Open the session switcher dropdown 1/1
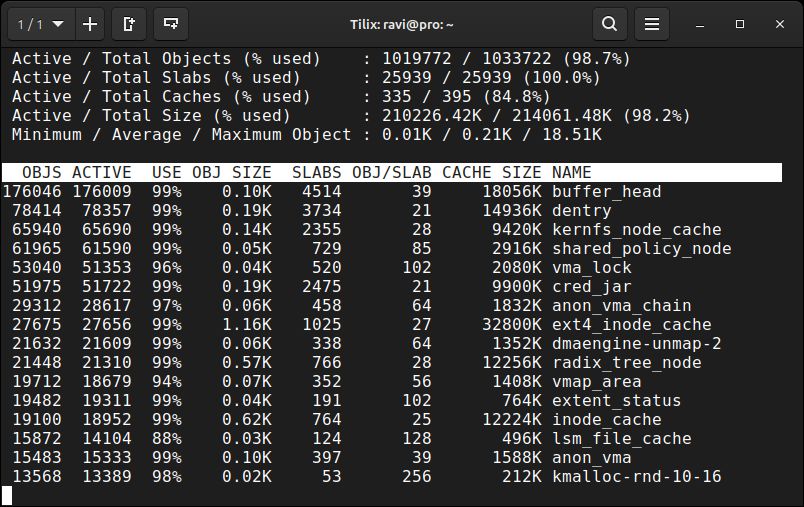This screenshot has width=804, height=507. pos(42,24)
